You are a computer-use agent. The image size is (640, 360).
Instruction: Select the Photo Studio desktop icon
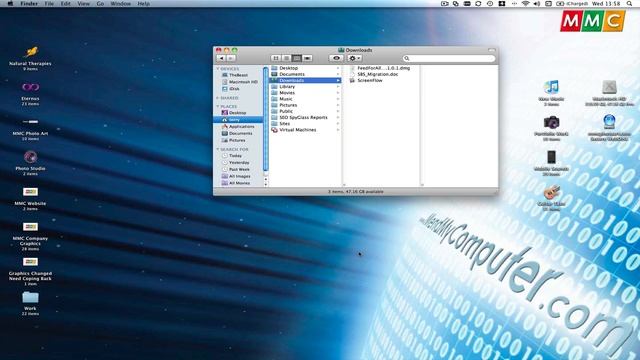[31, 163]
